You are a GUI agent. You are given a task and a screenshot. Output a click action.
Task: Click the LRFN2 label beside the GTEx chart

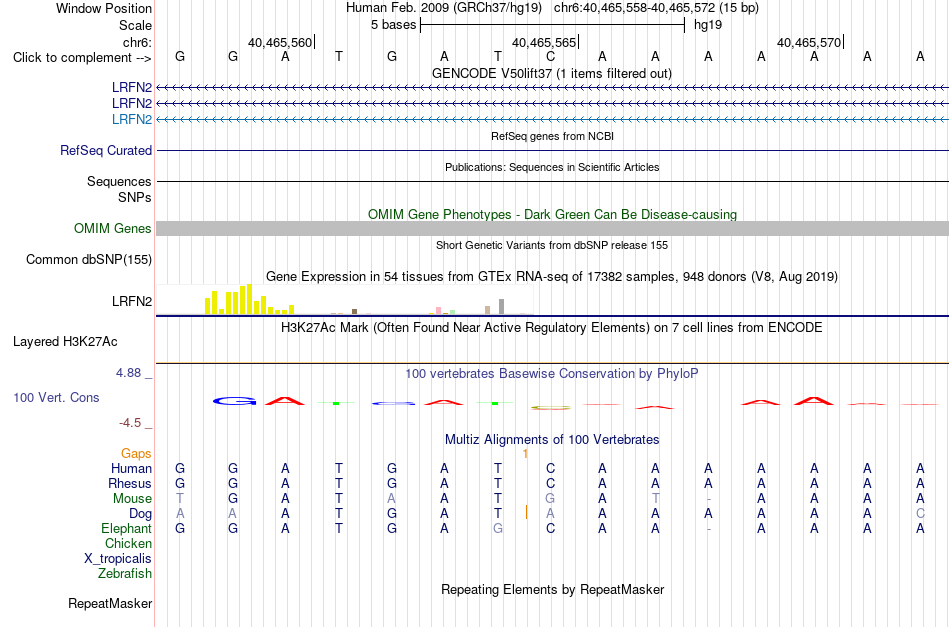click(131, 301)
